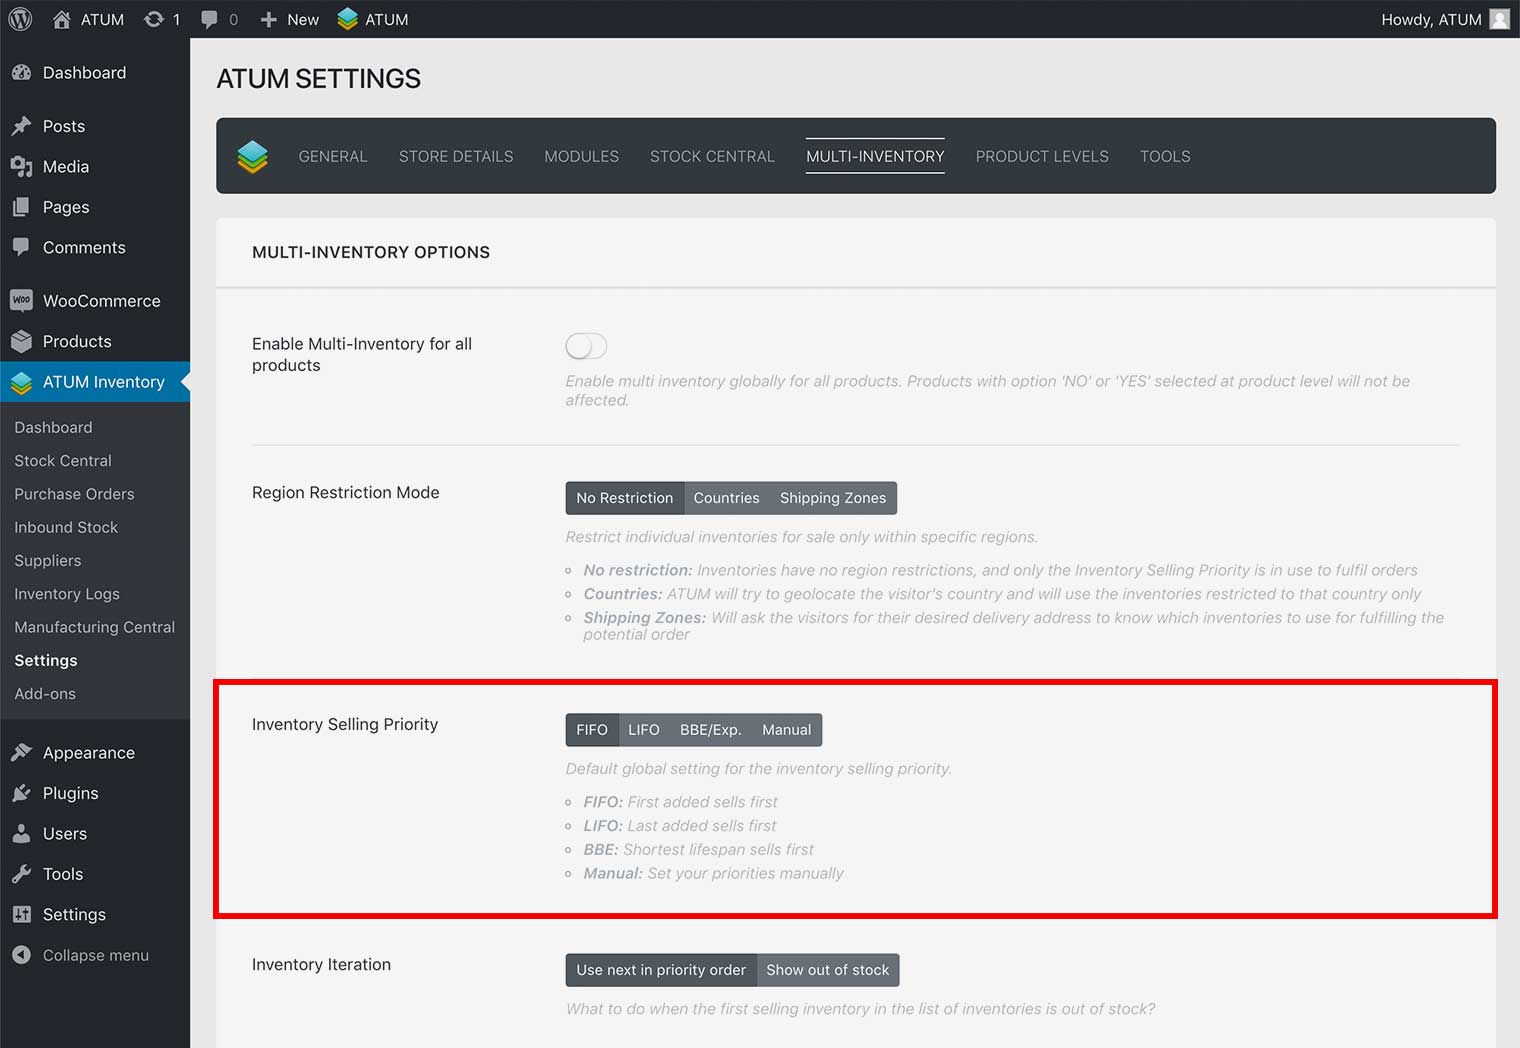Select Manual selling priority button
This screenshot has height=1048, width=1520.
point(786,730)
